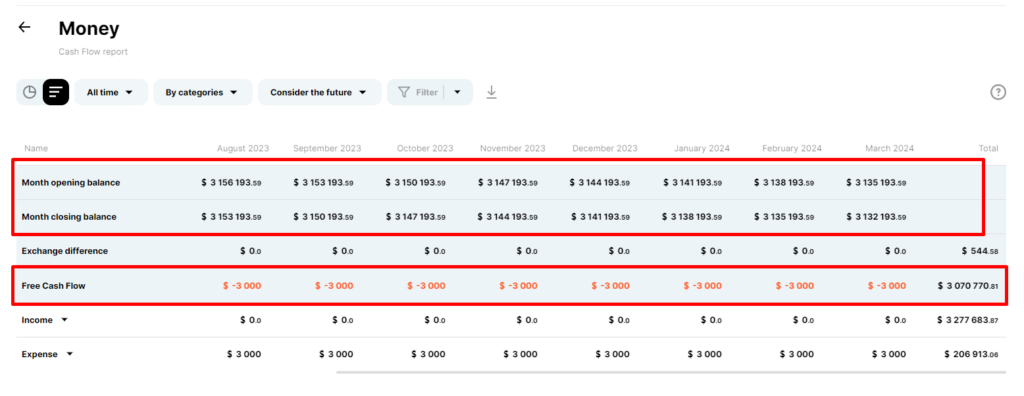Click the horizontal table scrollbar
Screen dimensions: 1024x396
pos(671,372)
